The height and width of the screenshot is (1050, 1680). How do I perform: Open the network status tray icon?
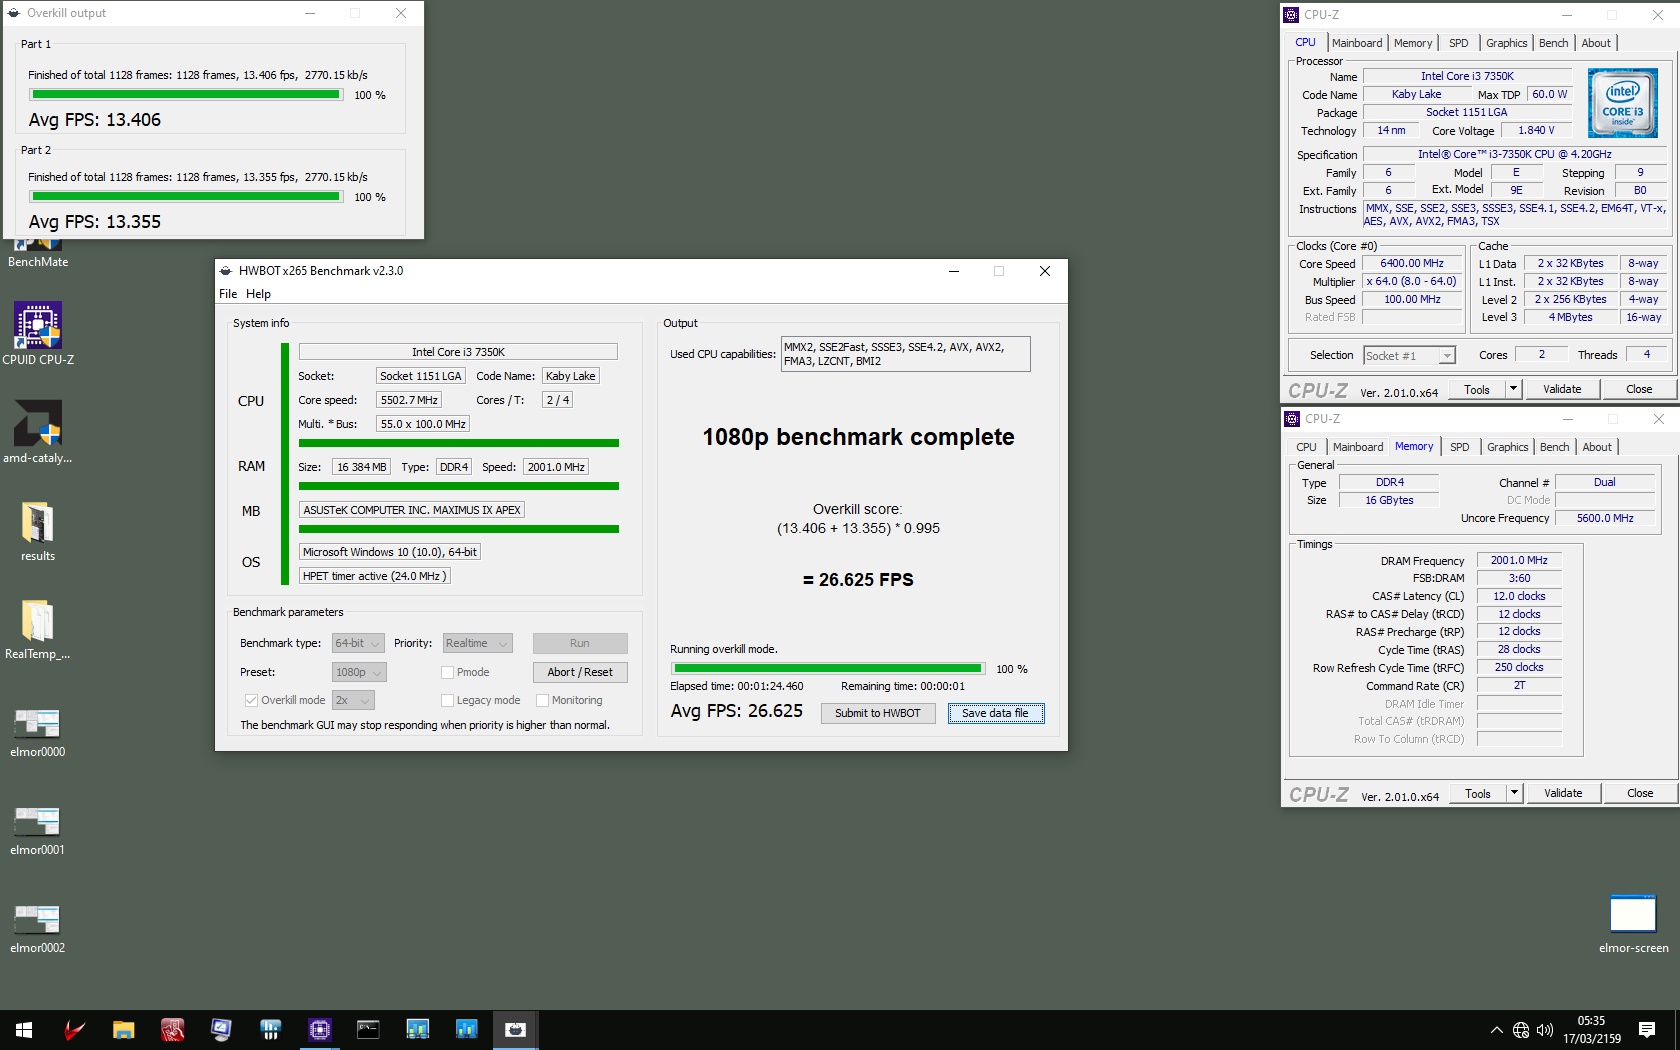[x=1520, y=1030]
